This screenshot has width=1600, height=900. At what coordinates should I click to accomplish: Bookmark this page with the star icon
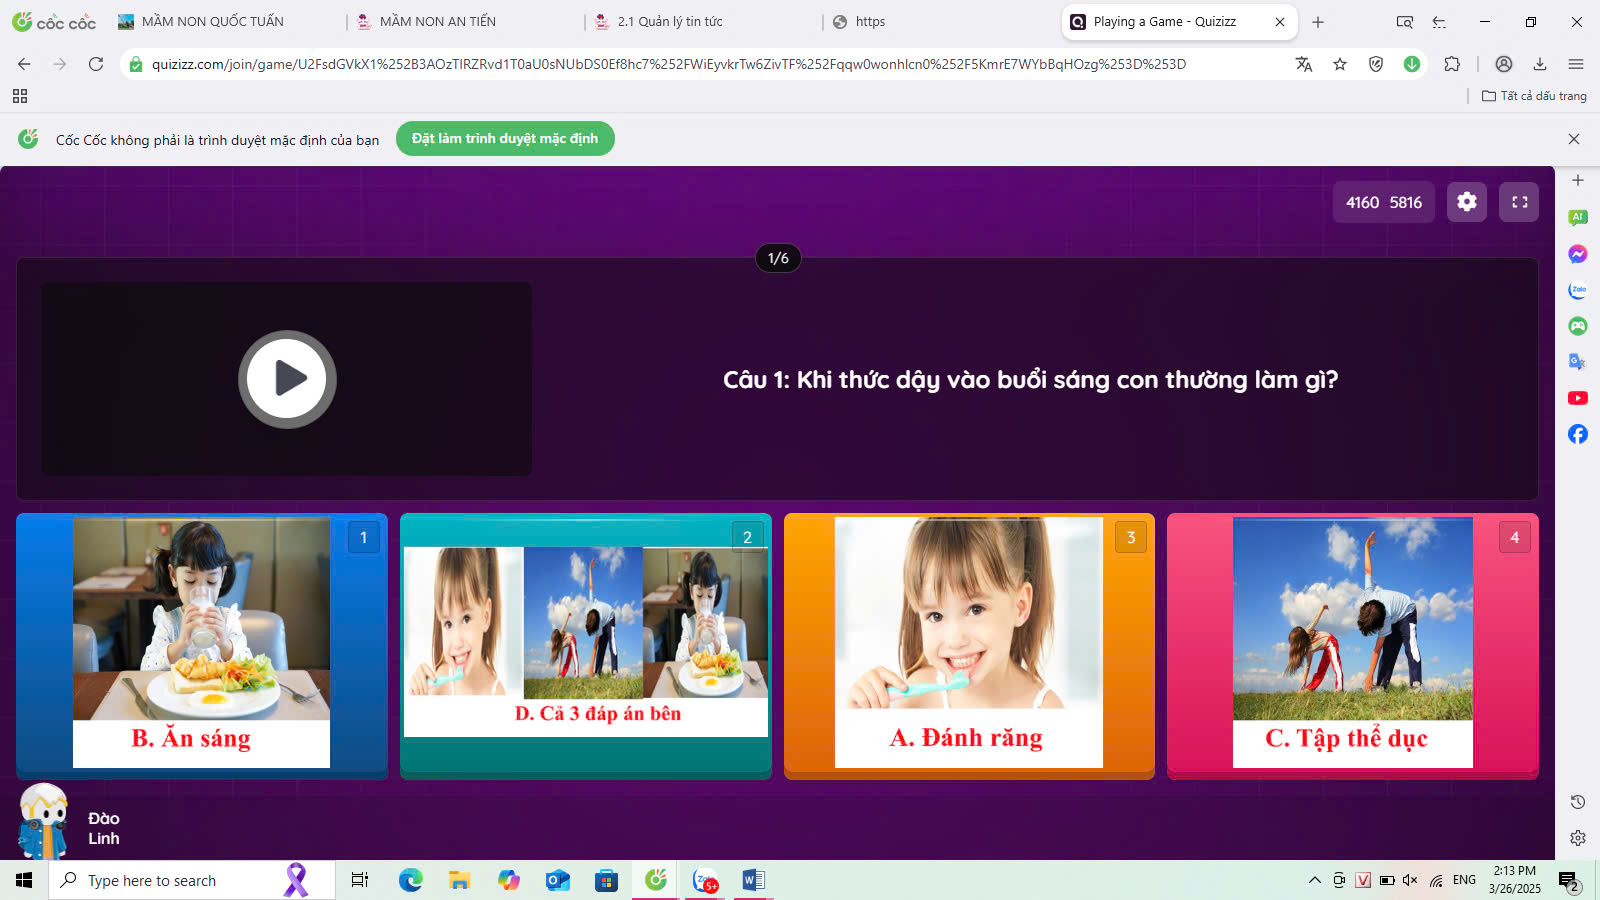pos(1340,64)
